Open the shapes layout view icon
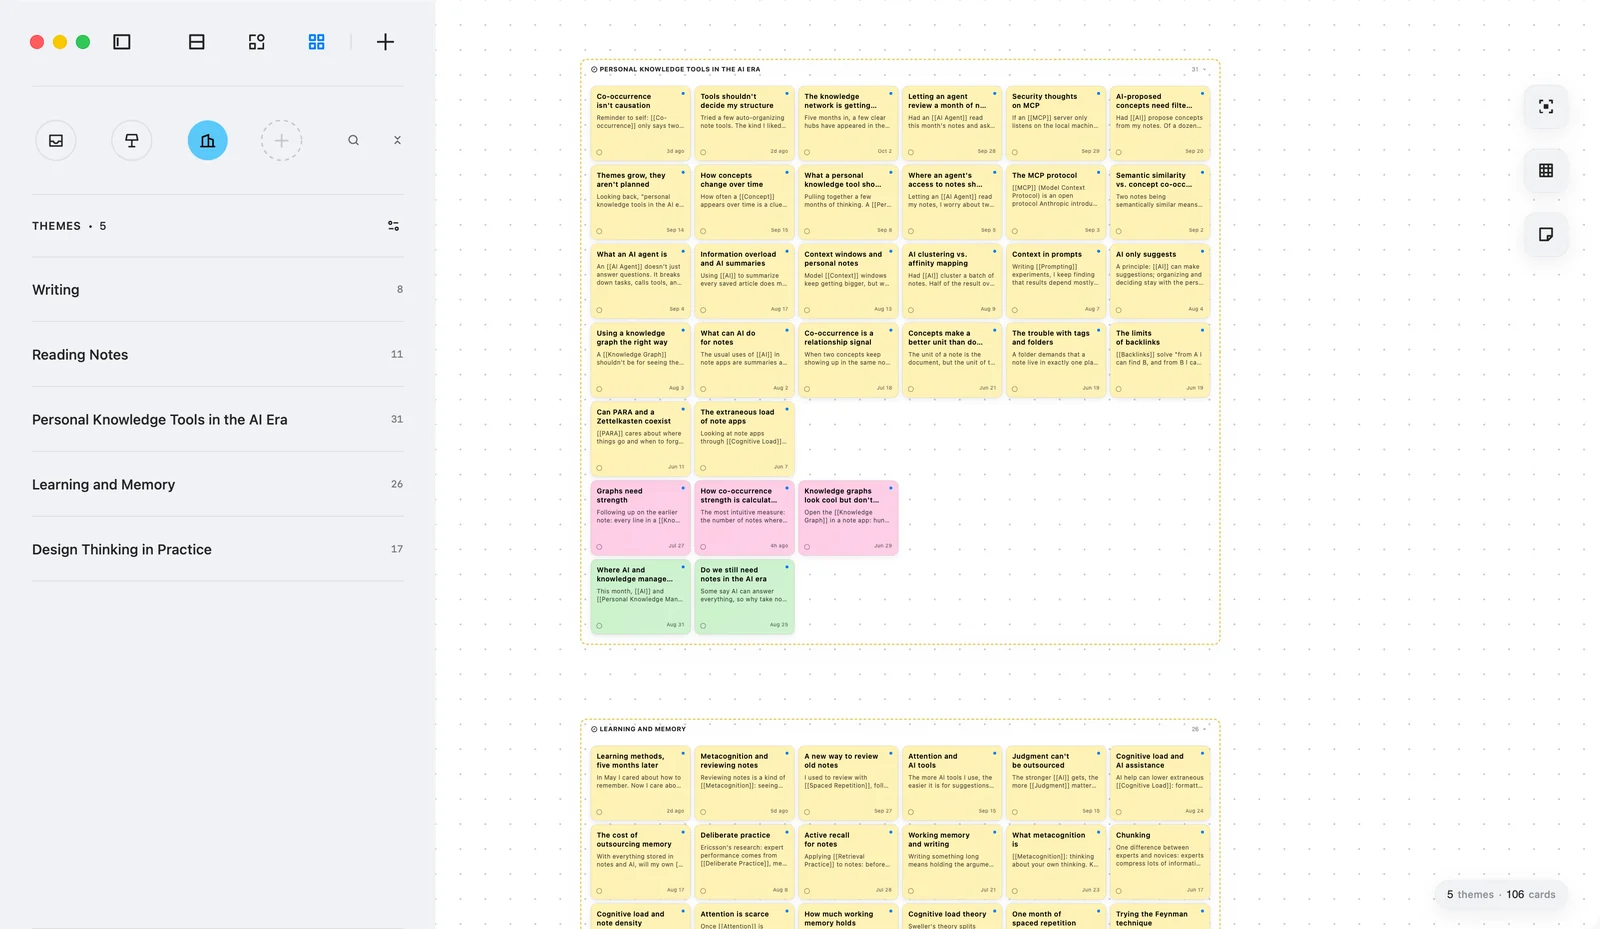1600x929 pixels. [257, 42]
